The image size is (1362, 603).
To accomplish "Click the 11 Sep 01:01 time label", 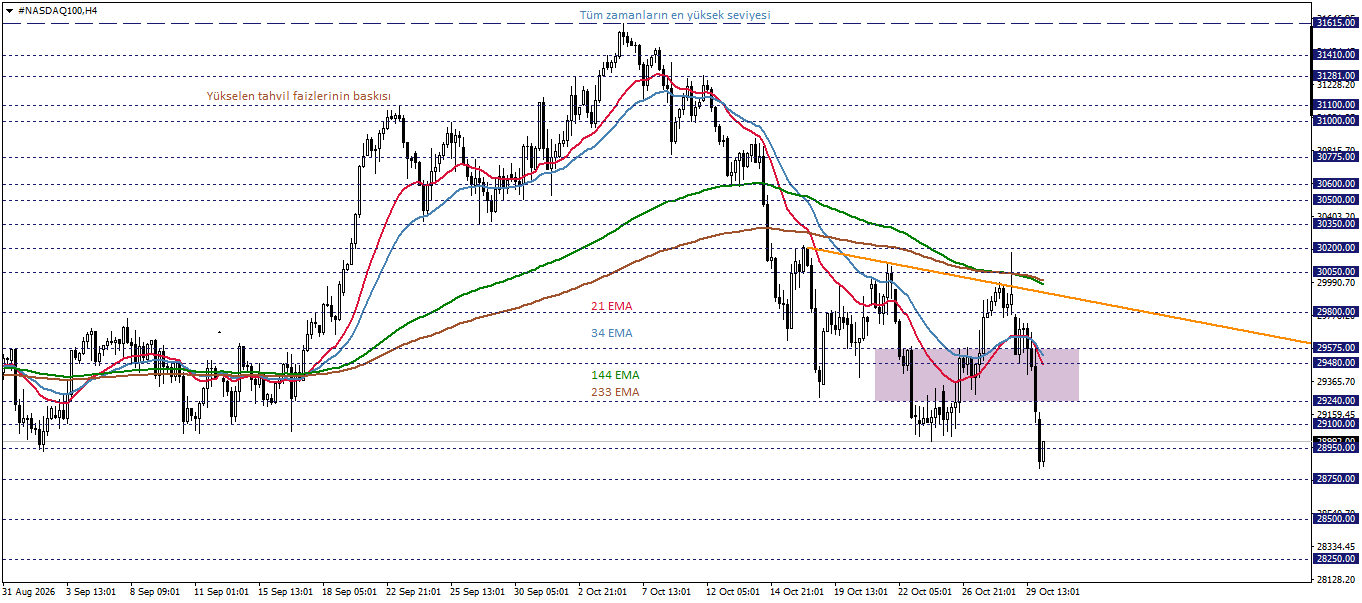I will pos(220,592).
